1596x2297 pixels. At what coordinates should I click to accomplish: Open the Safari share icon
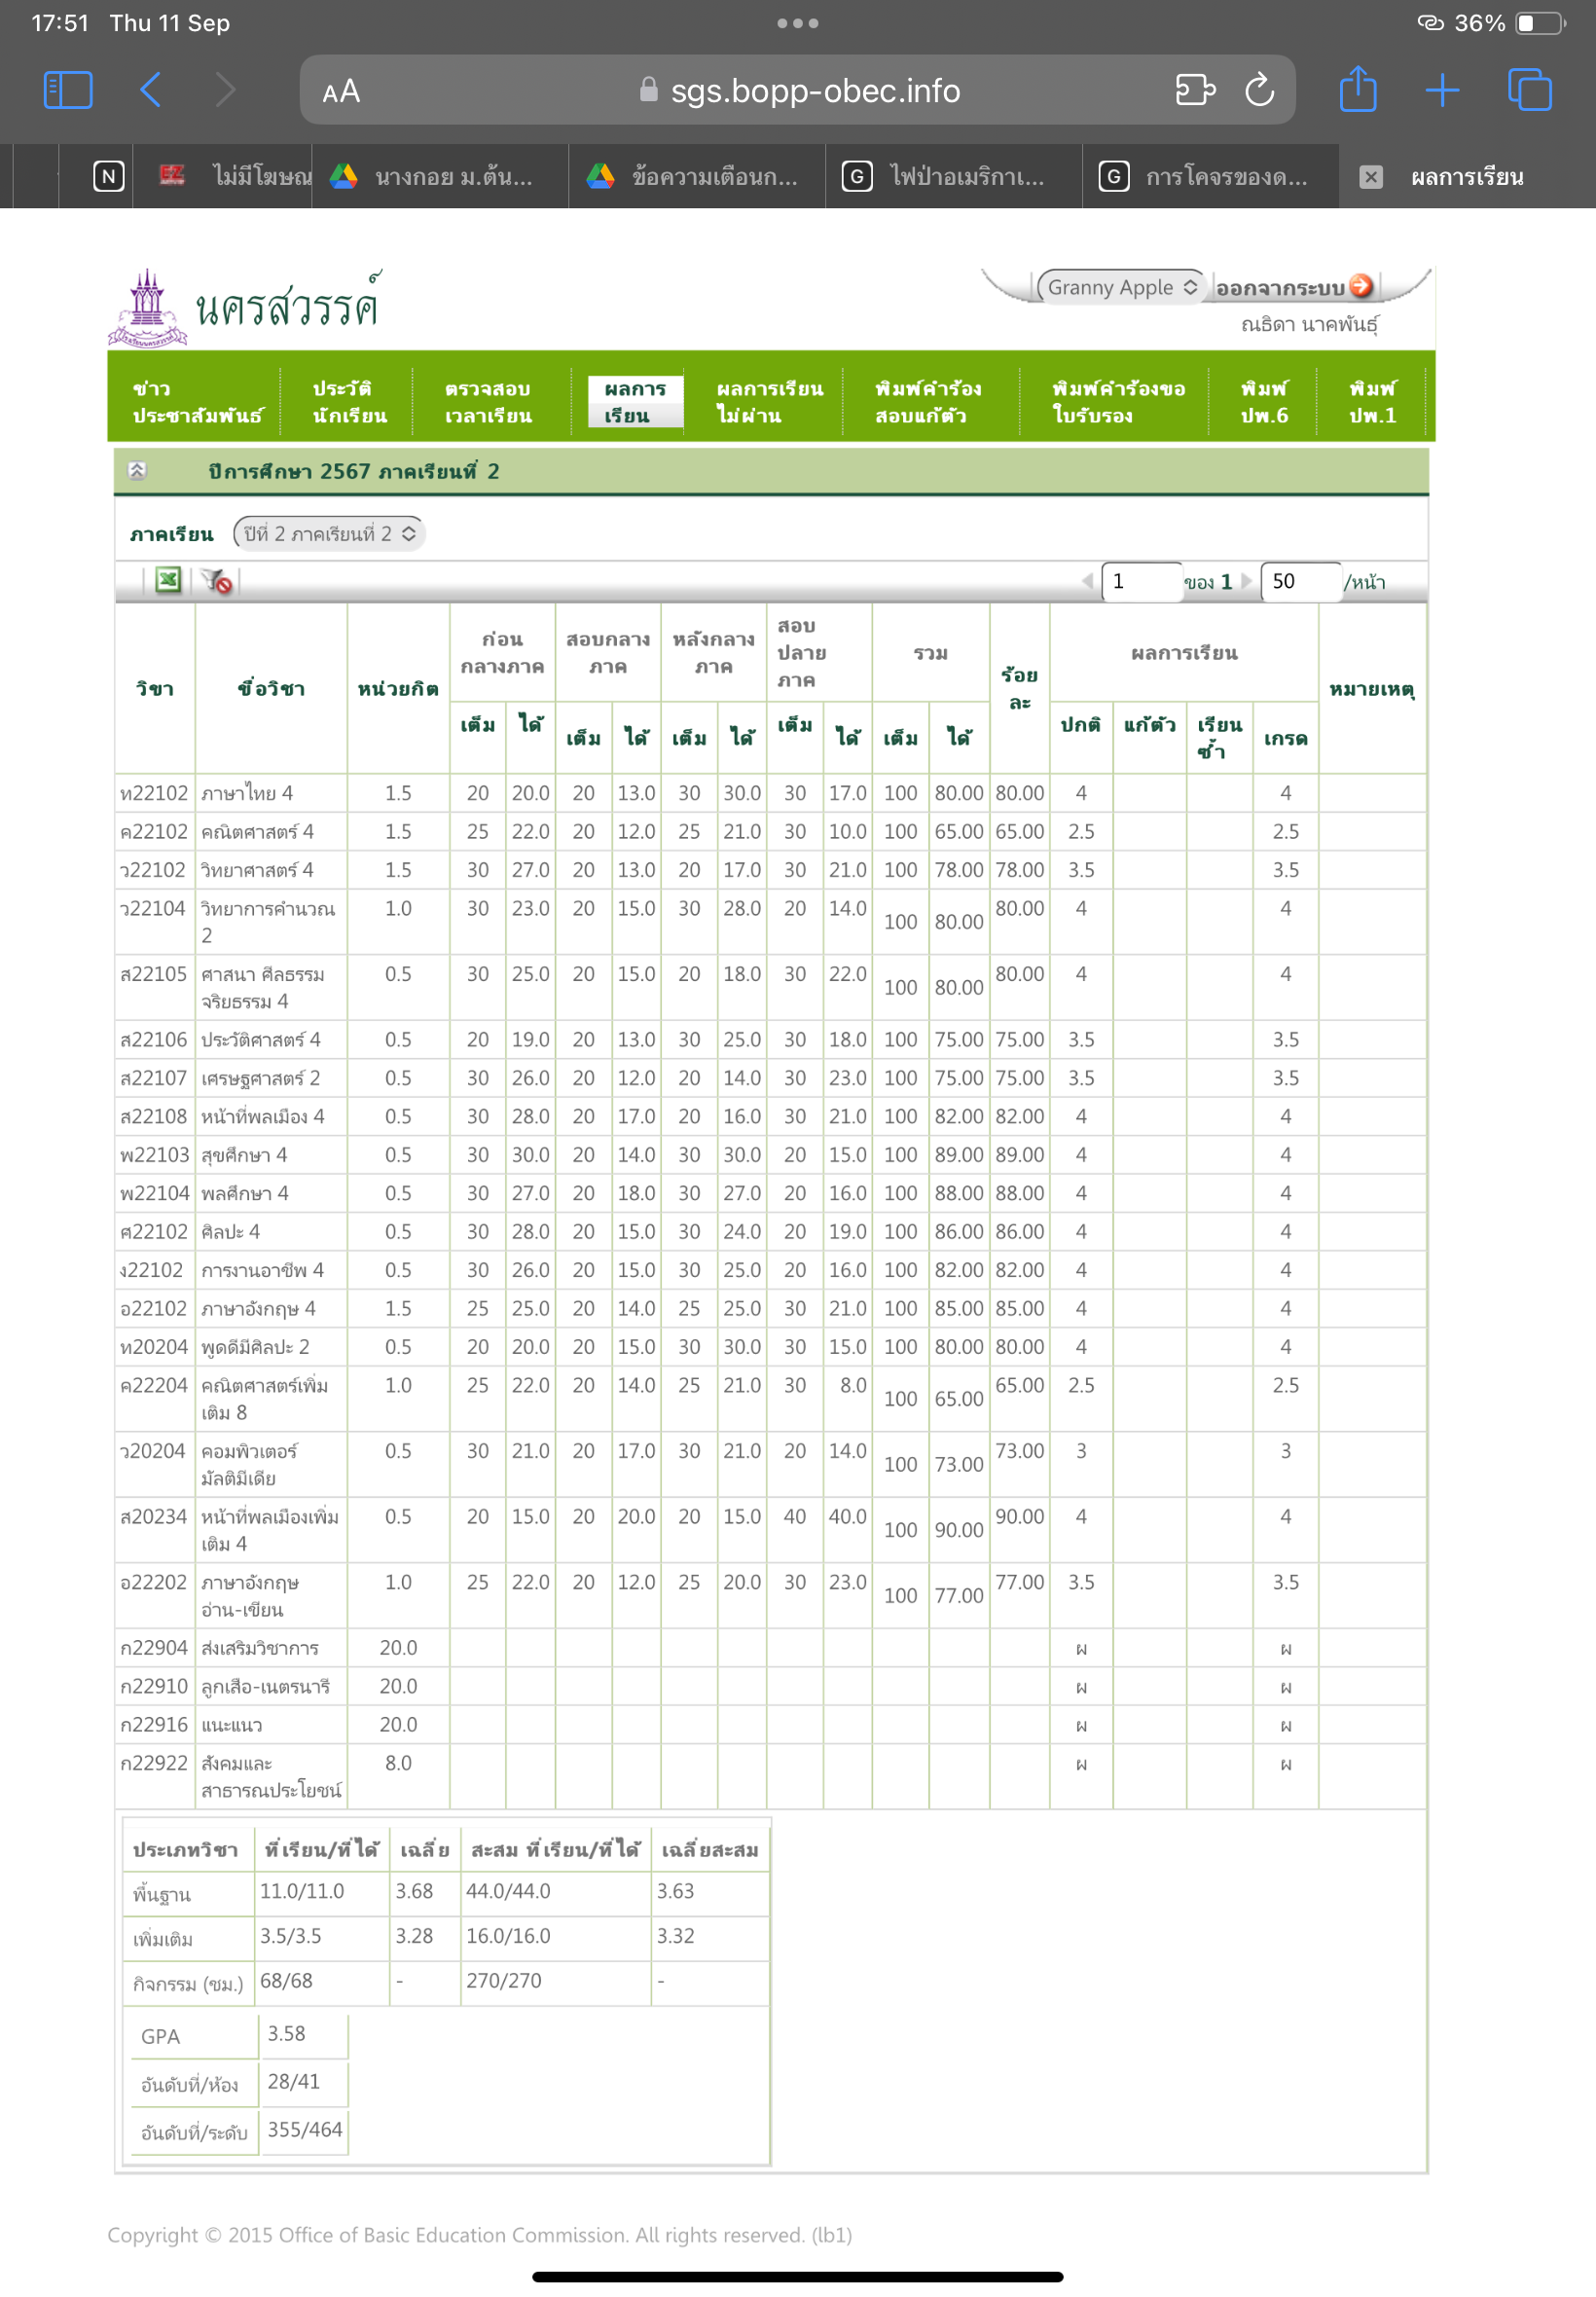coord(1358,88)
